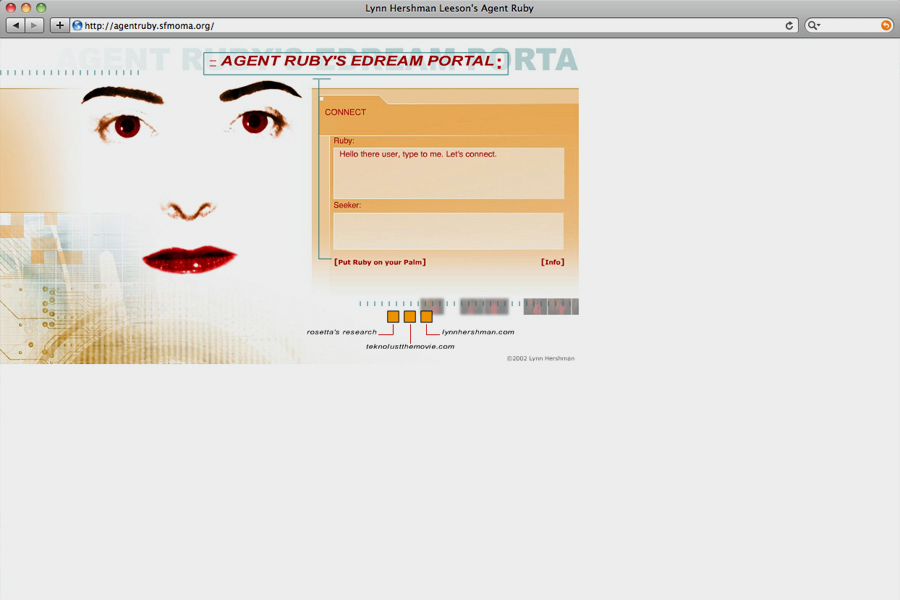The height and width of the screenshot is (600, 900).
Task: Open the 'Put Ruby on your Palm' link
Action: tap(380, 262)
